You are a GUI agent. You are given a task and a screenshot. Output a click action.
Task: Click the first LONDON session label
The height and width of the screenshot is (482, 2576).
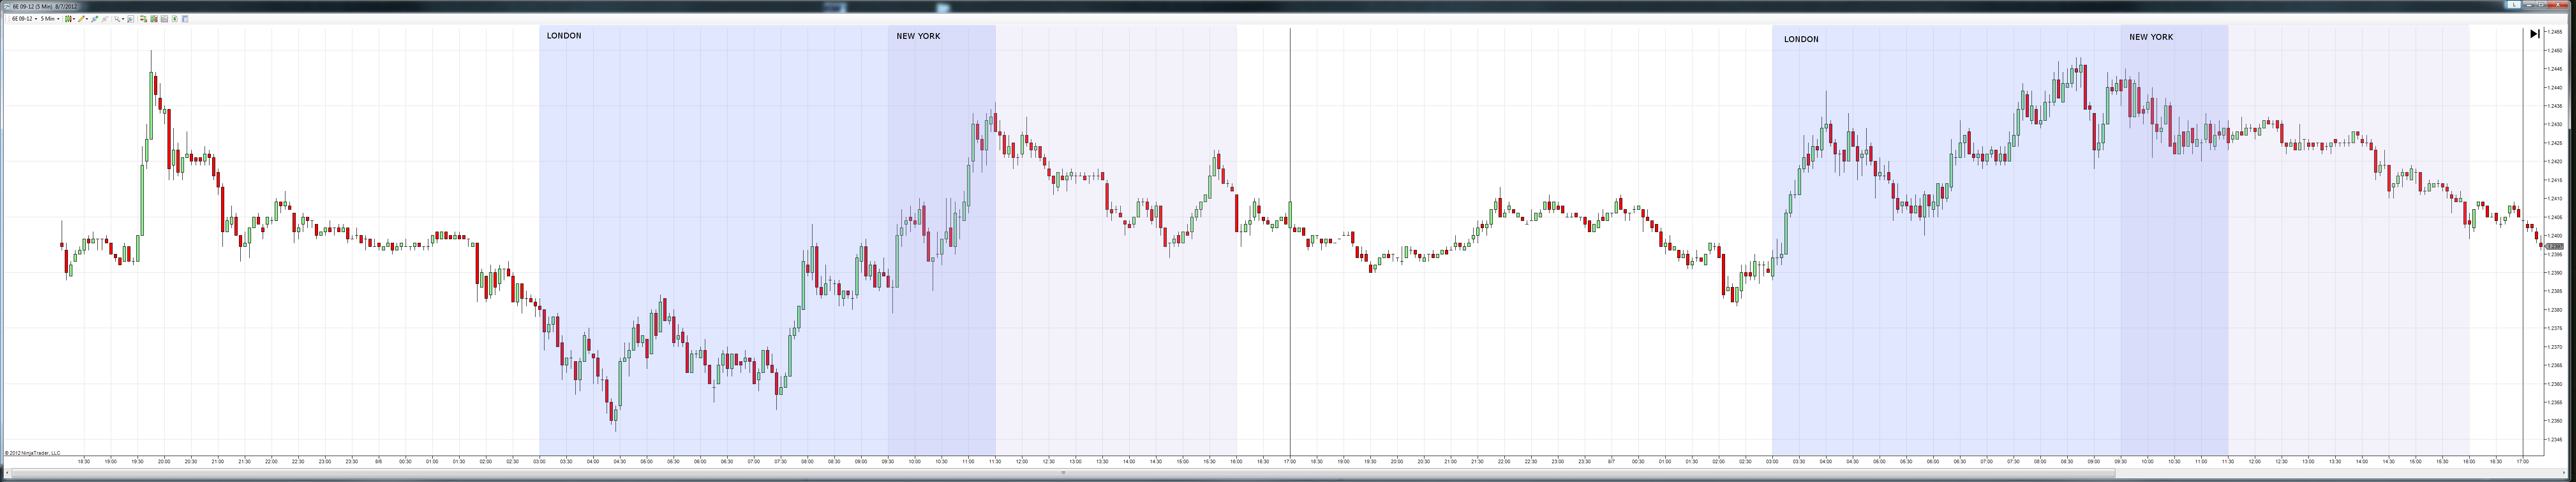pyautogui.click(x=564, y=36)
